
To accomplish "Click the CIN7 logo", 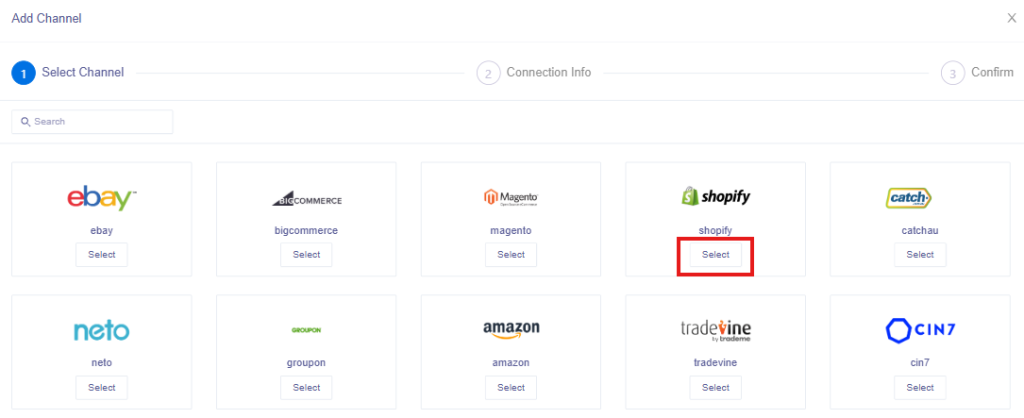I will coord(919,329).
